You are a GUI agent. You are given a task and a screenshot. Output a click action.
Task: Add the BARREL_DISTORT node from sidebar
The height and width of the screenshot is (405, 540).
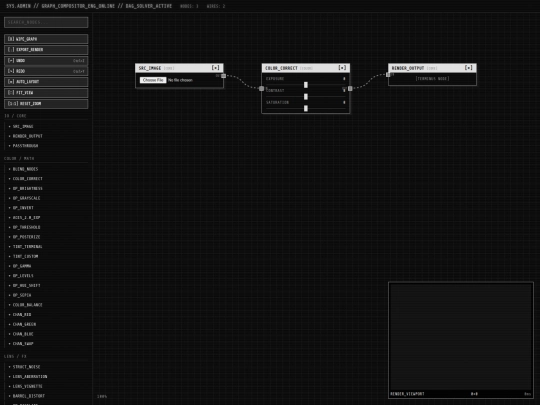tap(46, 396)
